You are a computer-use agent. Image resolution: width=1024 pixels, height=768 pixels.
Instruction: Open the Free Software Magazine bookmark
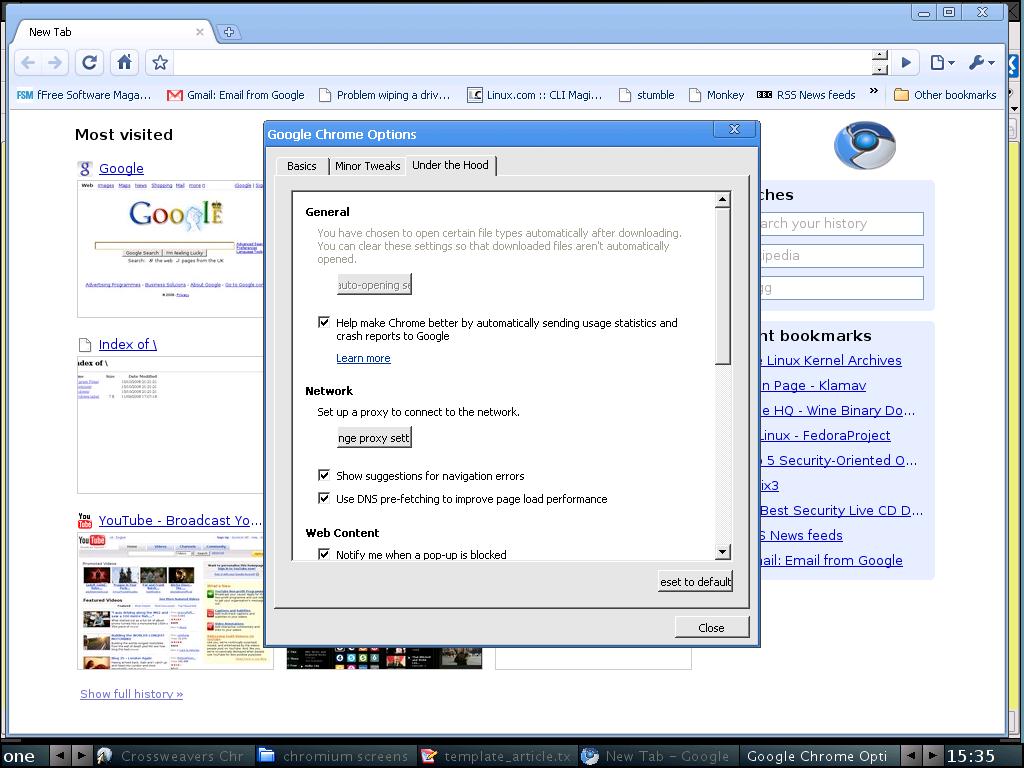pyautogui.click(x=84, y=95)
